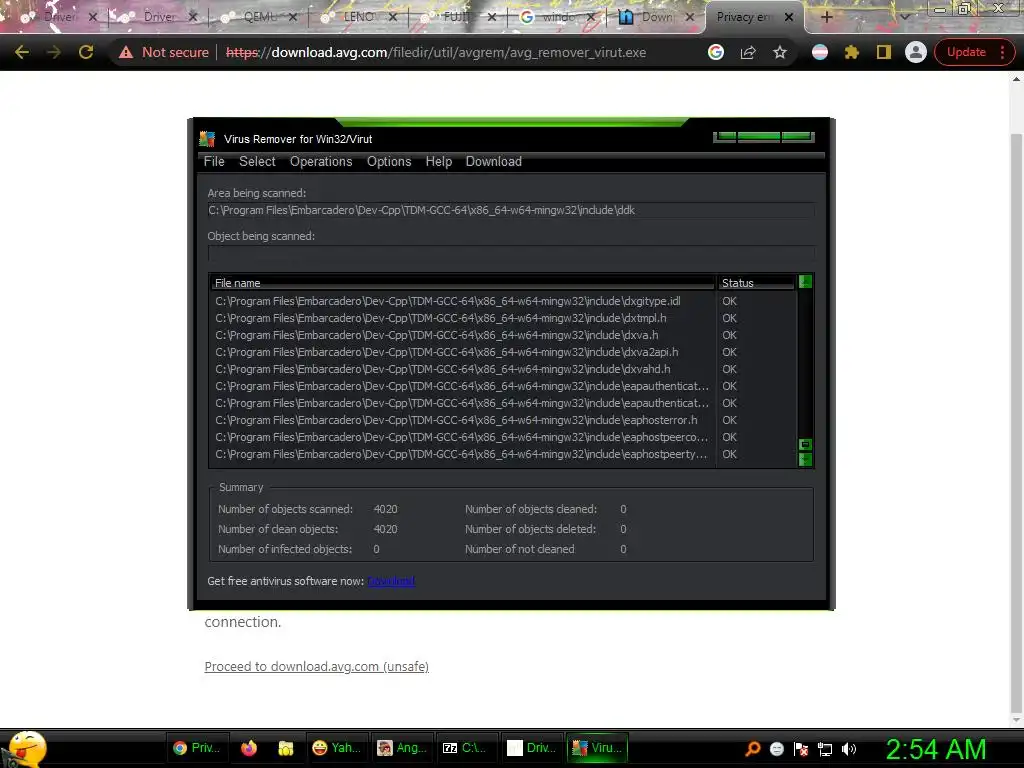Open Firefox from the taskbar
The height and width of the screenshot is (768, 1024).
click(x=249, y=748)
